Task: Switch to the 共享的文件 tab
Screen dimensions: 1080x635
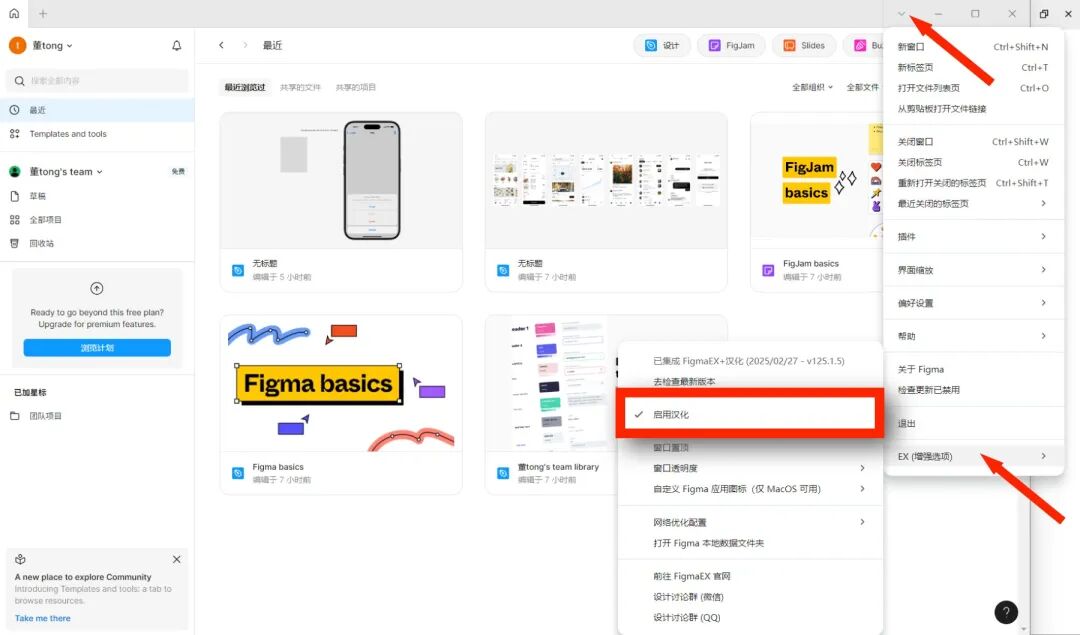Action: point(300,87)
